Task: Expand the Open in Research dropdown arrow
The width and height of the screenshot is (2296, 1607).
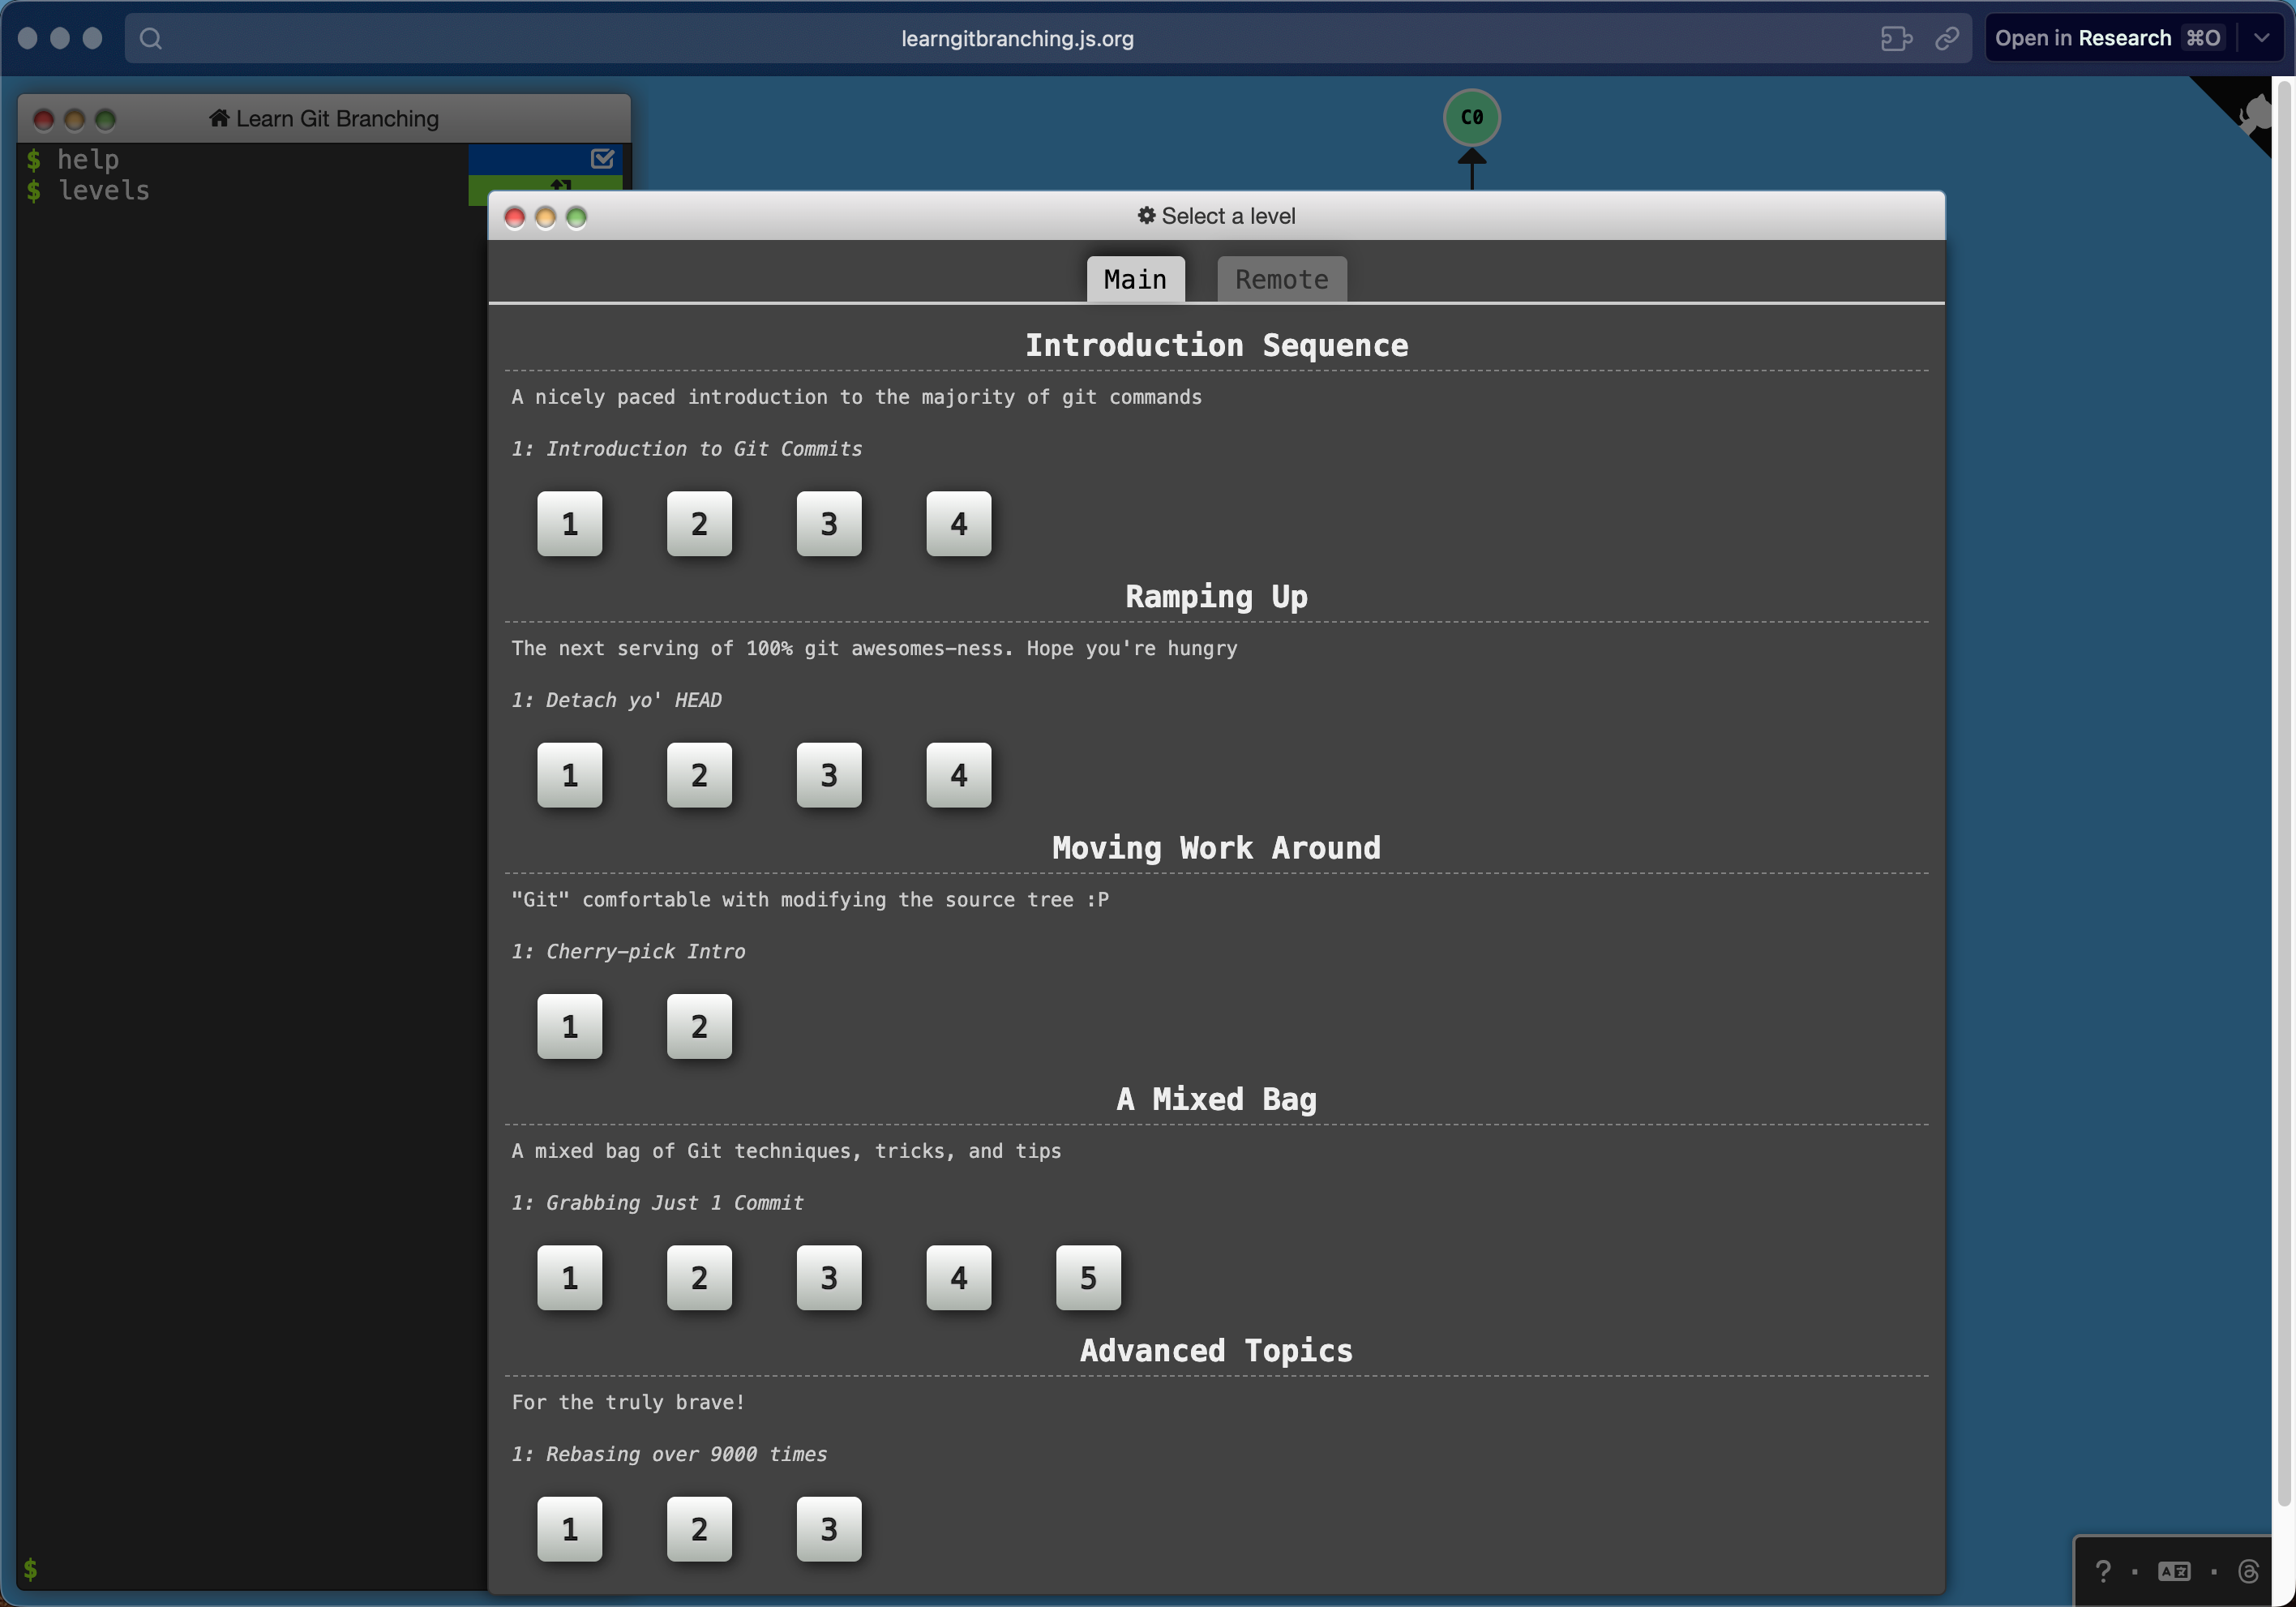Action: (x=2262, y=38)
